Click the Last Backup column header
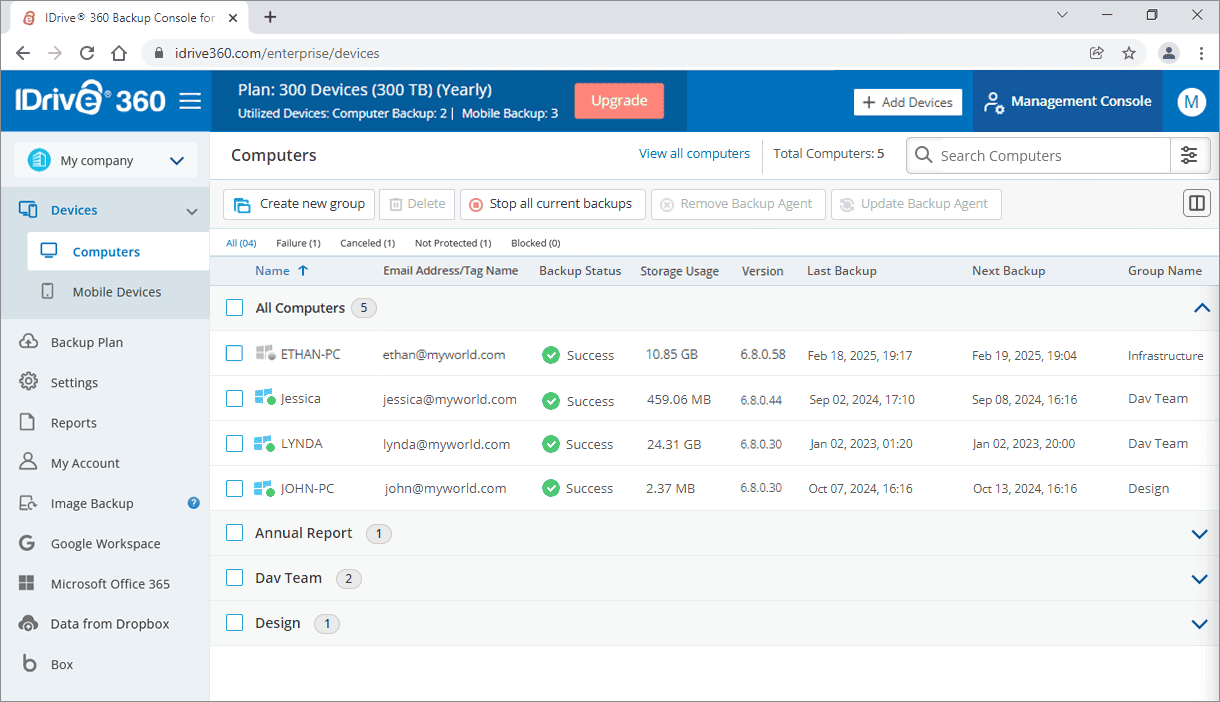Image resolution: width=1220 pixels, height=702 pixels. tap(842, 270)
